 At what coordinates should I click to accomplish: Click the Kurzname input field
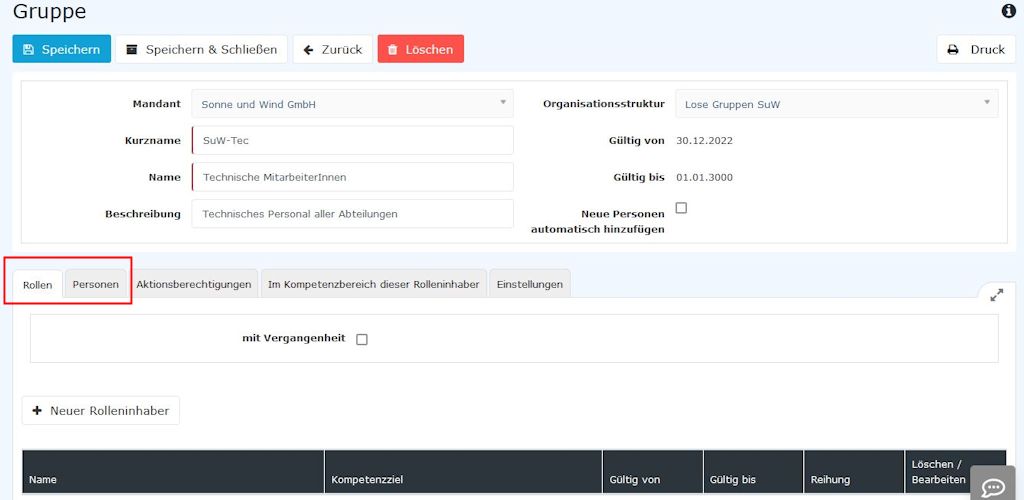click(x=353, y=140)
